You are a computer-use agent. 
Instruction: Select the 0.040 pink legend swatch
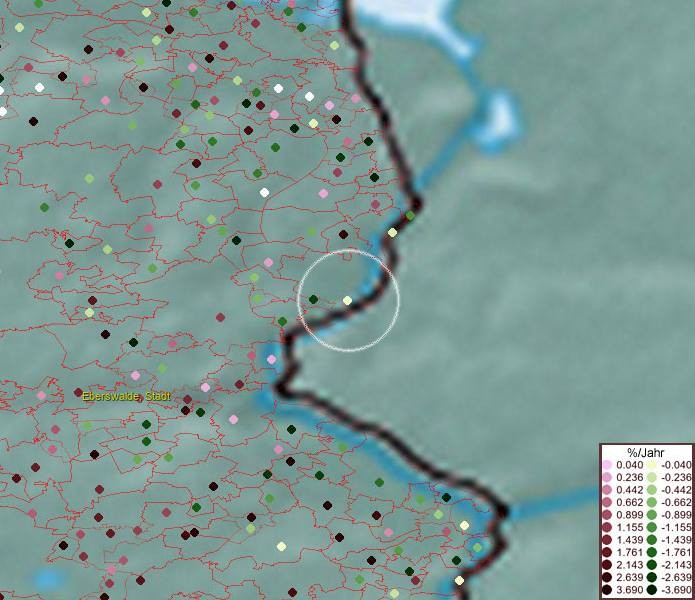[x=607, y=465]
